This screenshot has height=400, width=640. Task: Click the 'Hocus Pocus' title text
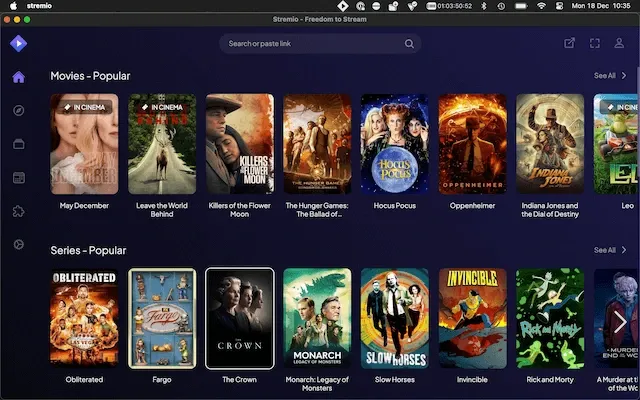coord(395,206)
